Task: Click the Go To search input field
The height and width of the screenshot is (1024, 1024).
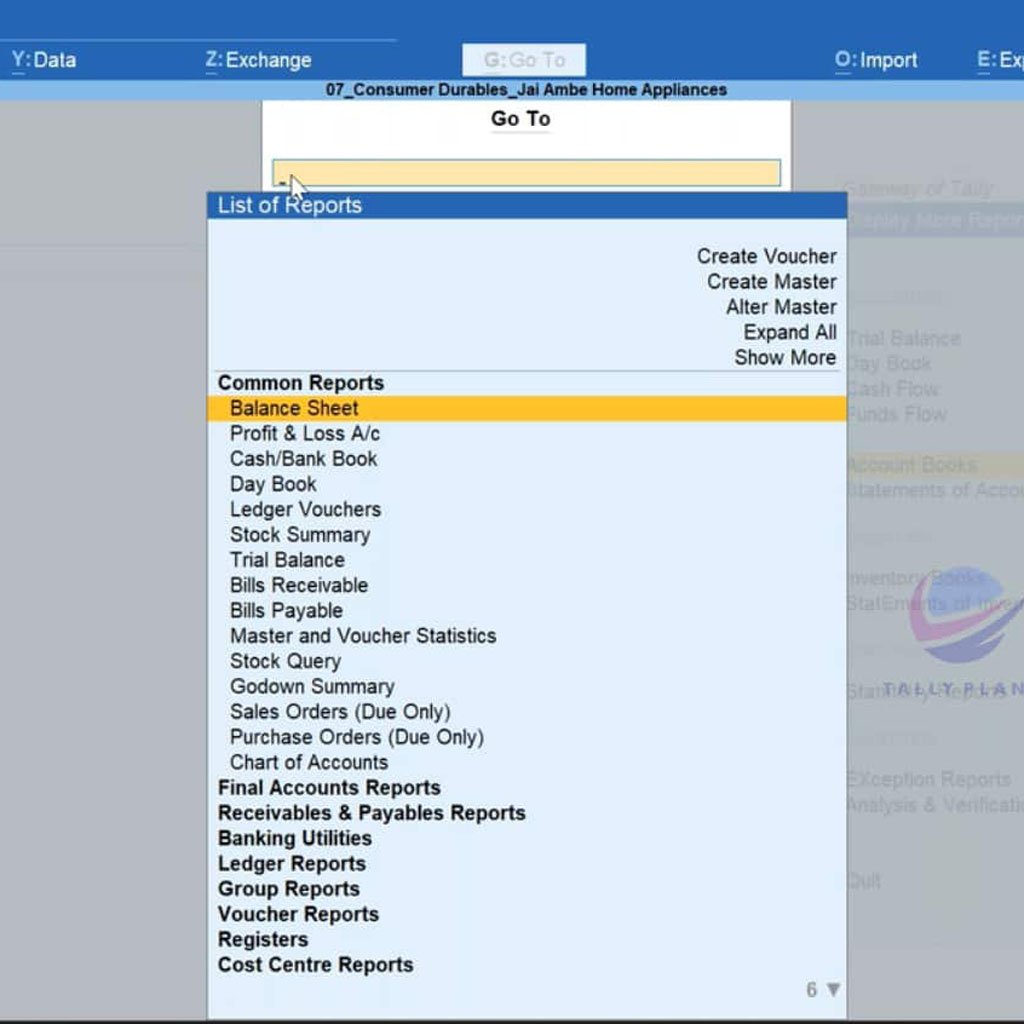Action: click(526, 173)
